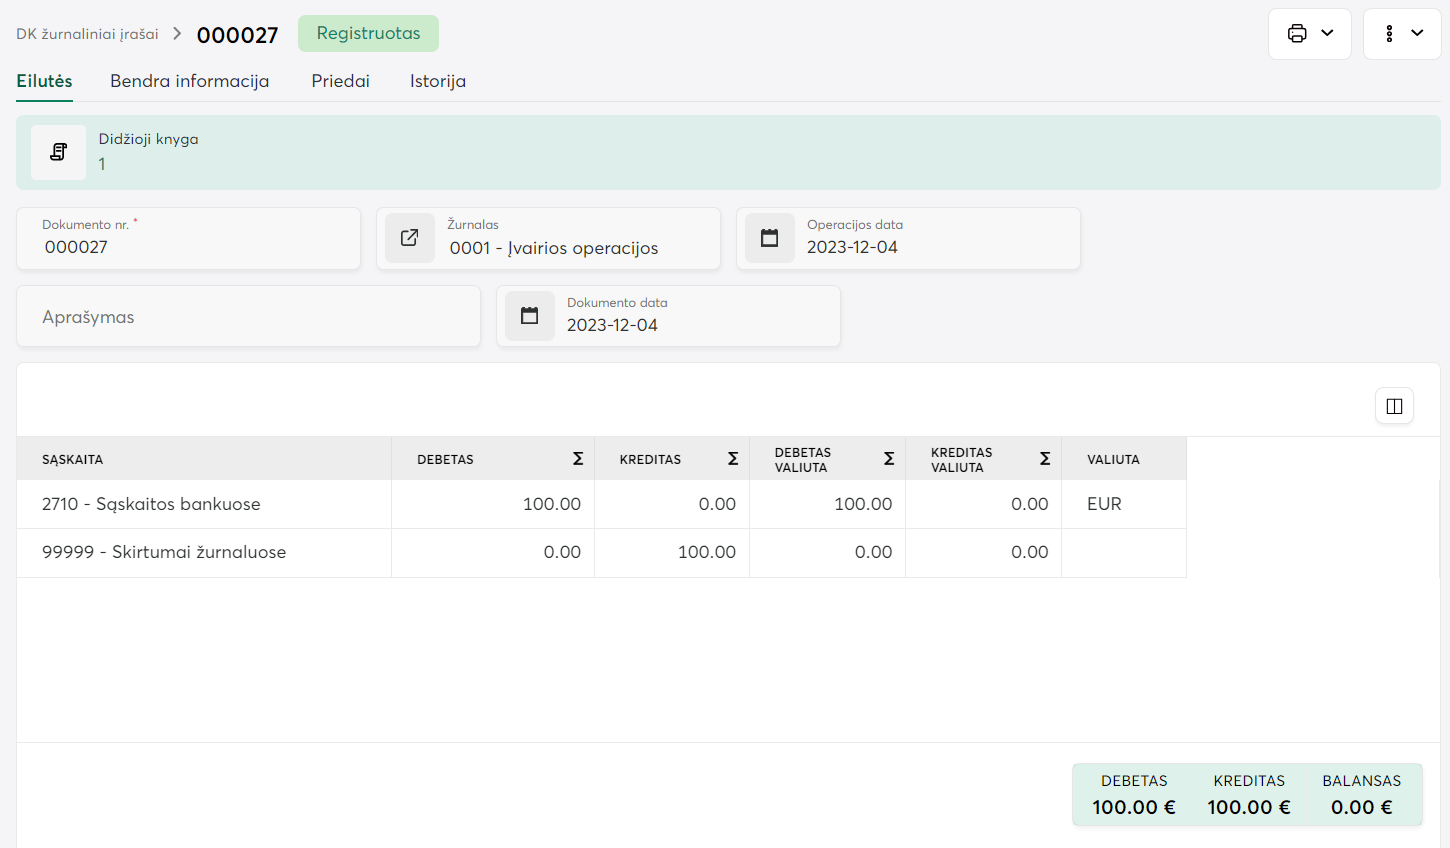Select the 99999 - Skirtumai žurnaluose row

coord(164,552)
